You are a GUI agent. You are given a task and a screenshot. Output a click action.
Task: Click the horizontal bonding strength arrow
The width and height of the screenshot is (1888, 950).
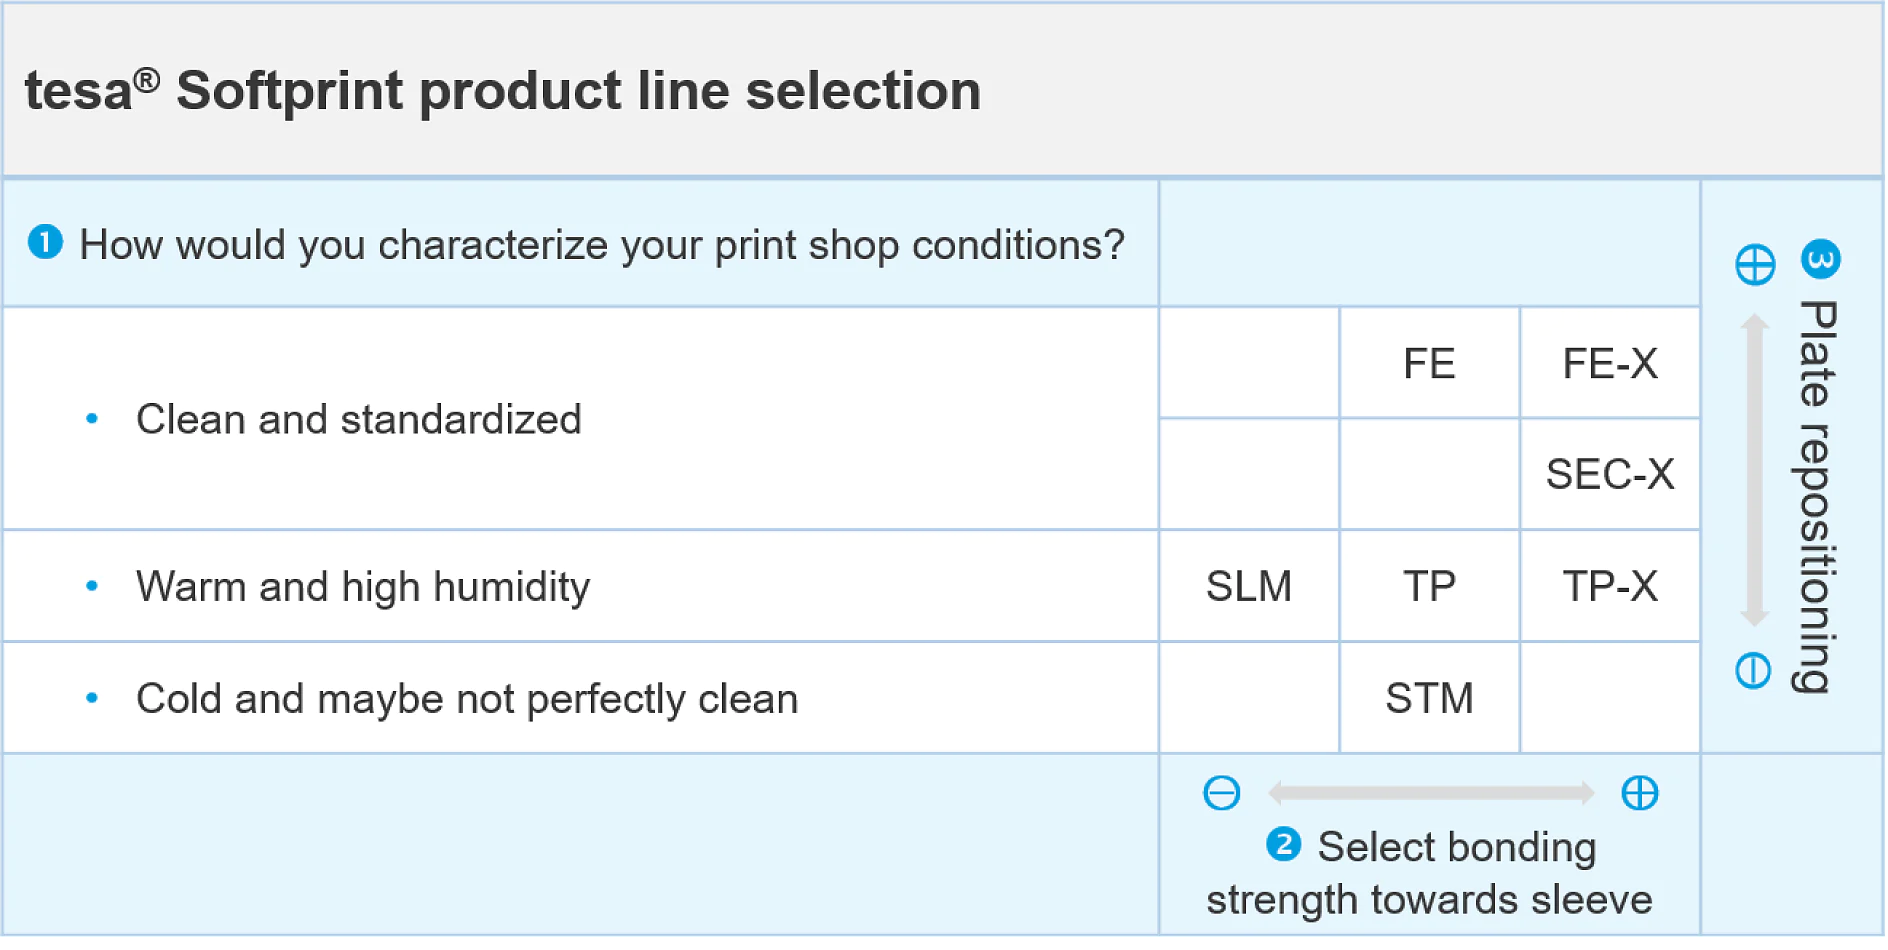point(1431,793)
